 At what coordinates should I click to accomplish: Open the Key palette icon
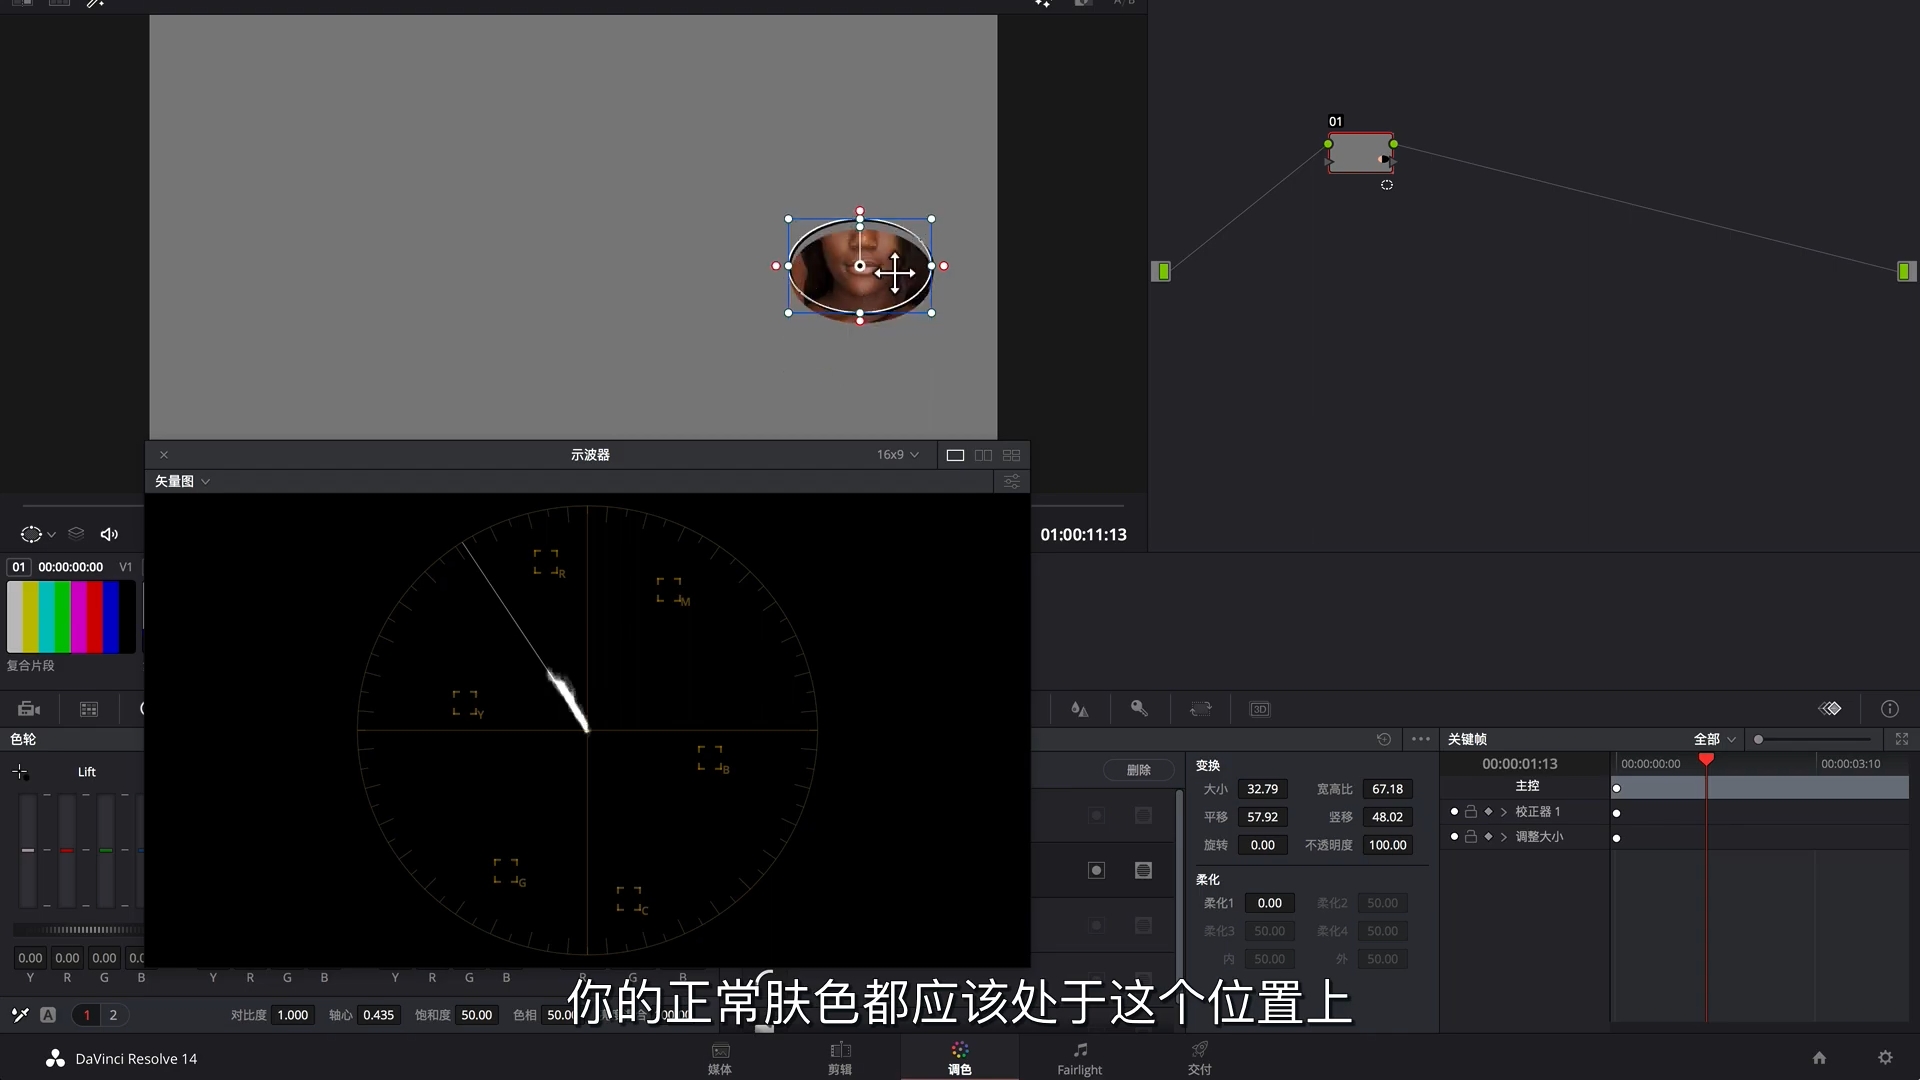point(1139,709)
